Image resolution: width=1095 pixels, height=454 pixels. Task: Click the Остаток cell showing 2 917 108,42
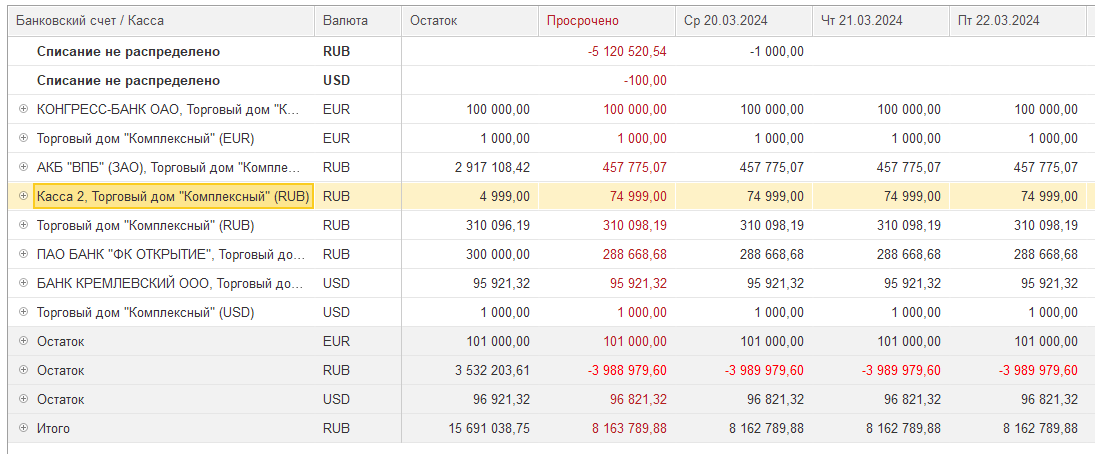point(492,167)
